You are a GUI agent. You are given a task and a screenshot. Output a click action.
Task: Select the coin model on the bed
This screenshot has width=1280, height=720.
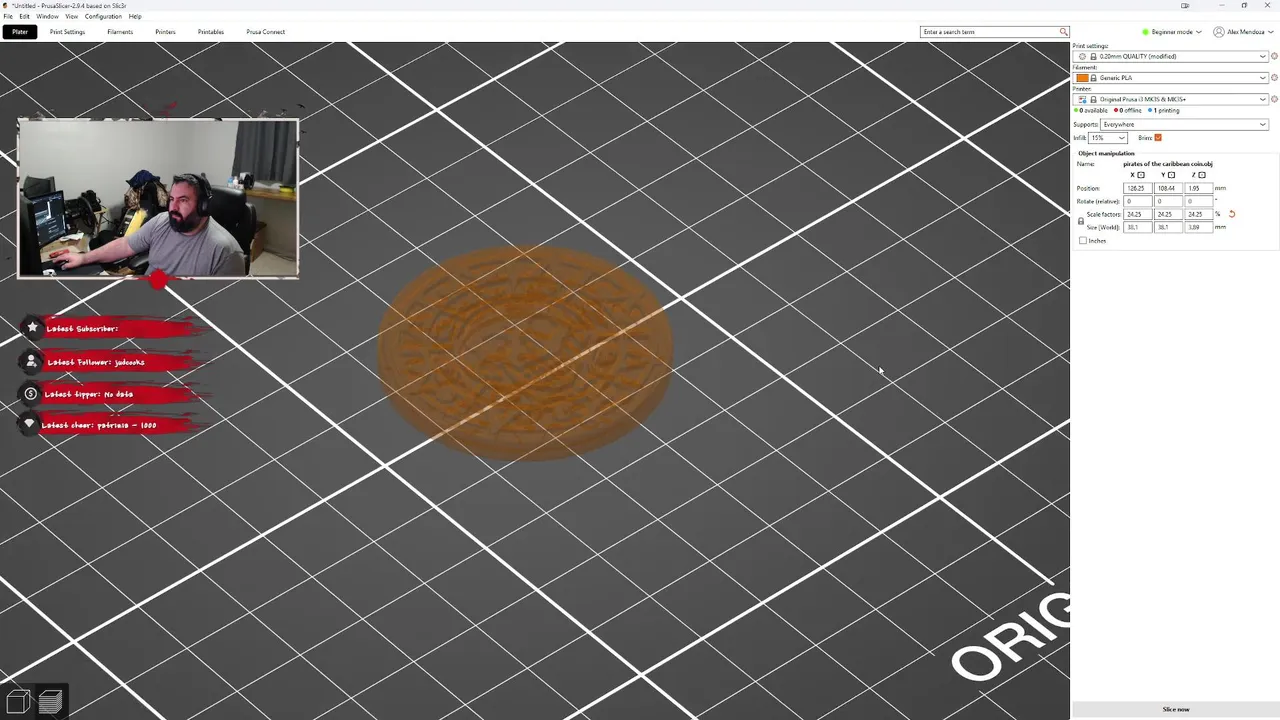click(x=525, y=352)
